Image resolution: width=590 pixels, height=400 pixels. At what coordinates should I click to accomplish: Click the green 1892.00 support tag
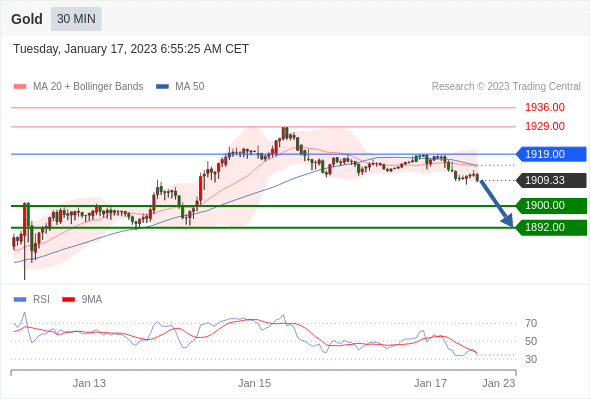point(551,227)
